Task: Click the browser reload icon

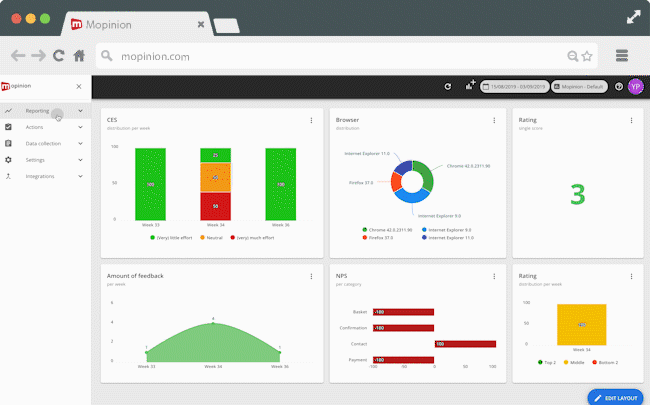Action: (59, 56)
